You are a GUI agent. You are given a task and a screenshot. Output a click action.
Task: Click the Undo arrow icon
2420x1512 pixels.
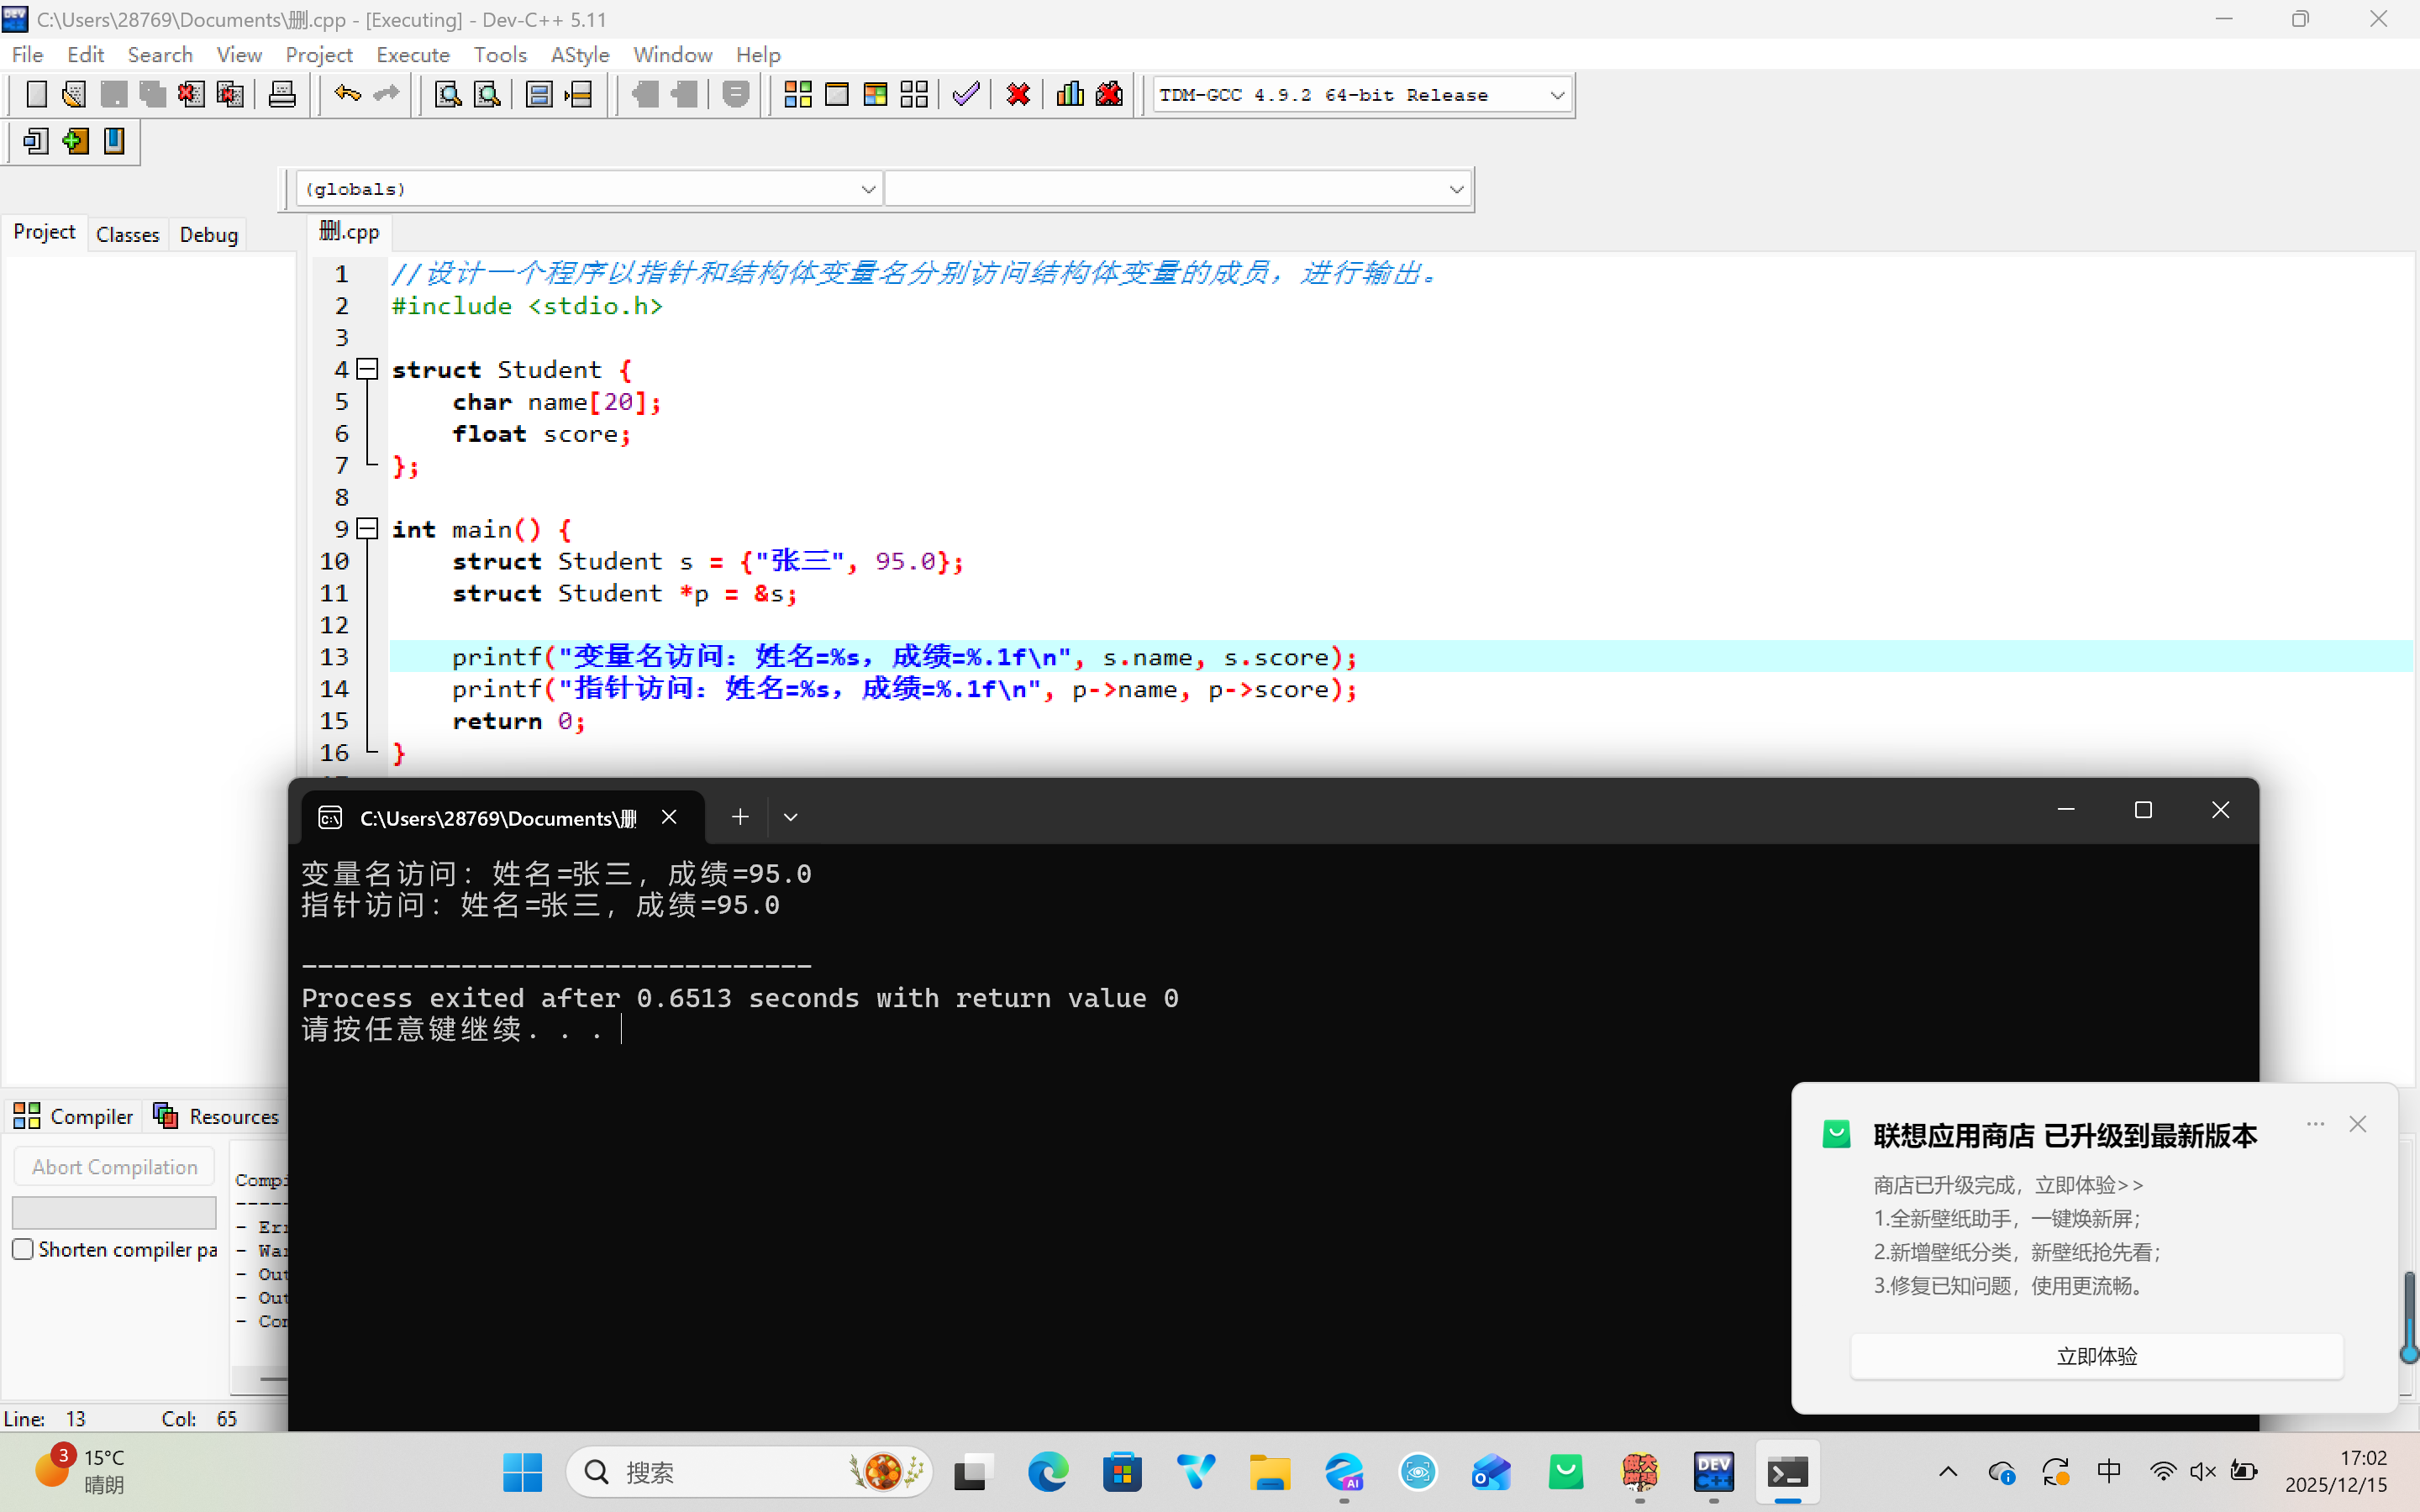[347, 95]
